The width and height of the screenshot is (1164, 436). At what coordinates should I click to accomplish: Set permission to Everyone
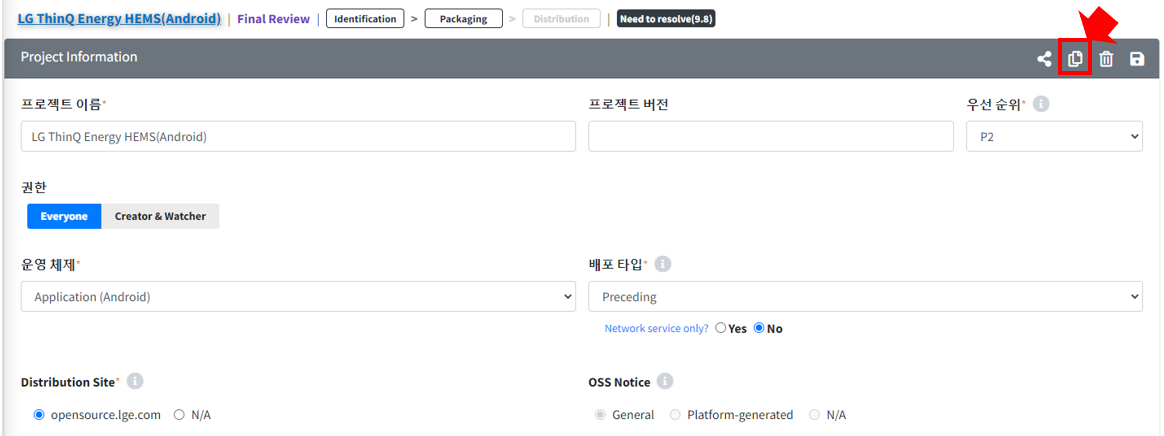(64, 216)
